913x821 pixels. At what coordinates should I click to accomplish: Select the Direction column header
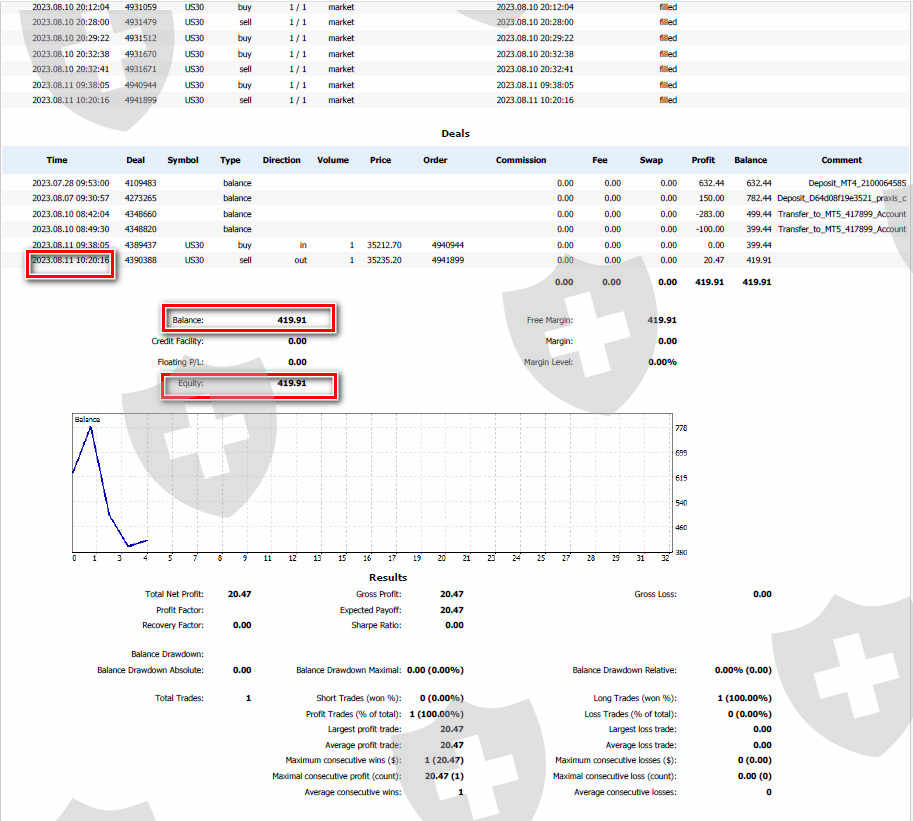281,160
